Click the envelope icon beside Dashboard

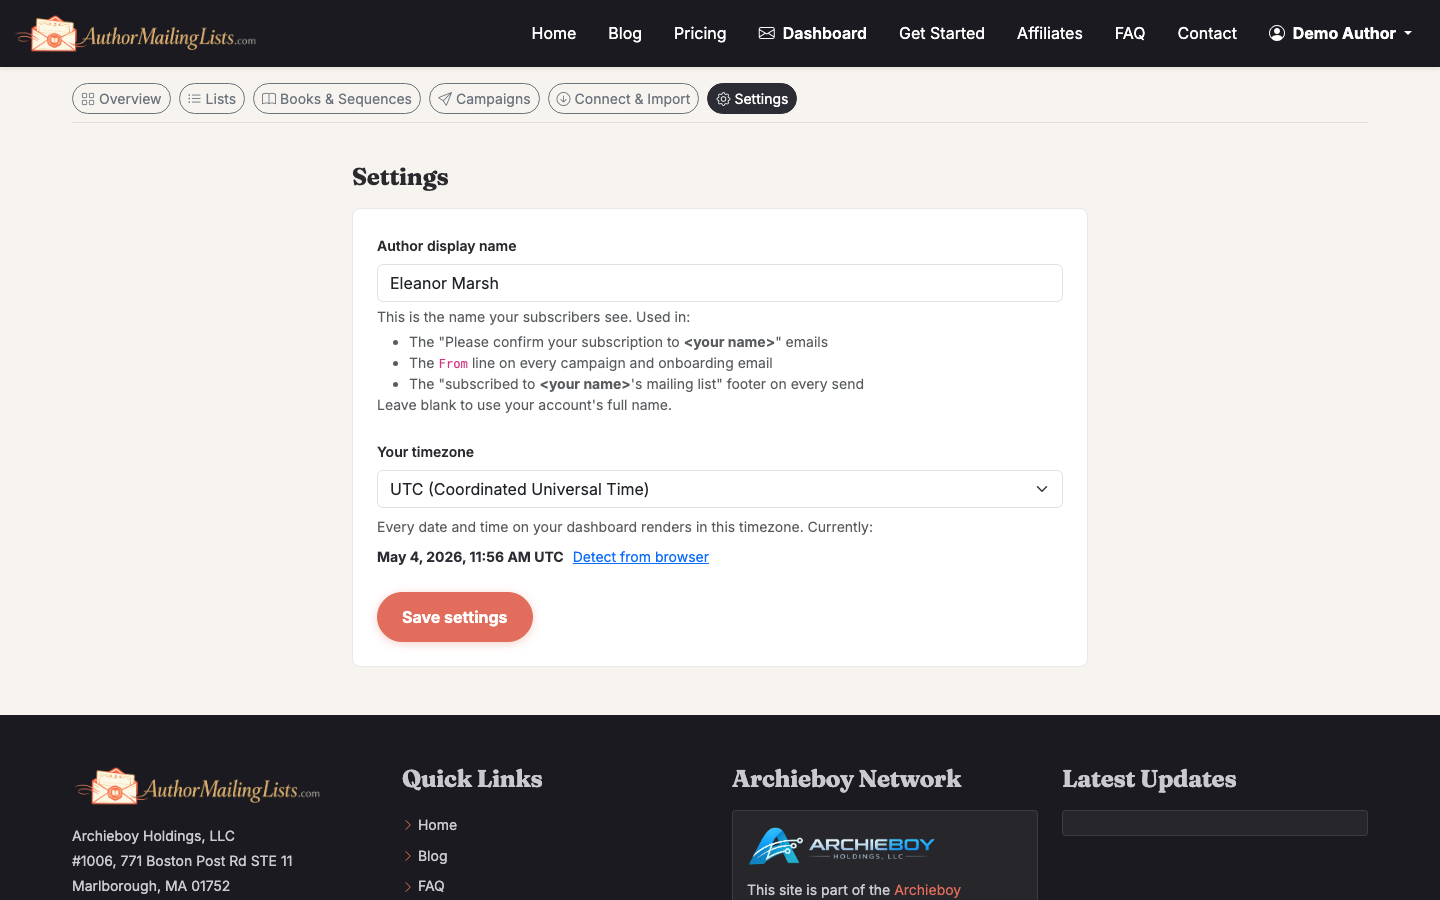[767, 33]
